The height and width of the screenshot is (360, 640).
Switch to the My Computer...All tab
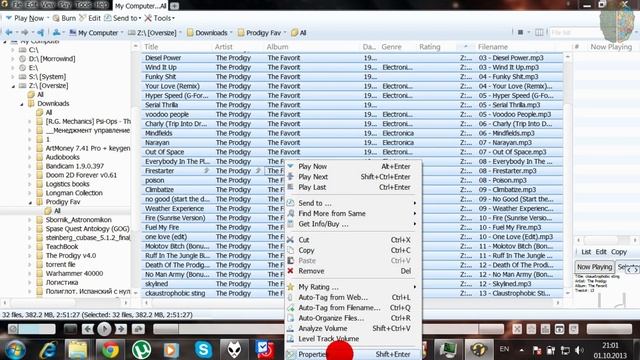coord(140,6)
